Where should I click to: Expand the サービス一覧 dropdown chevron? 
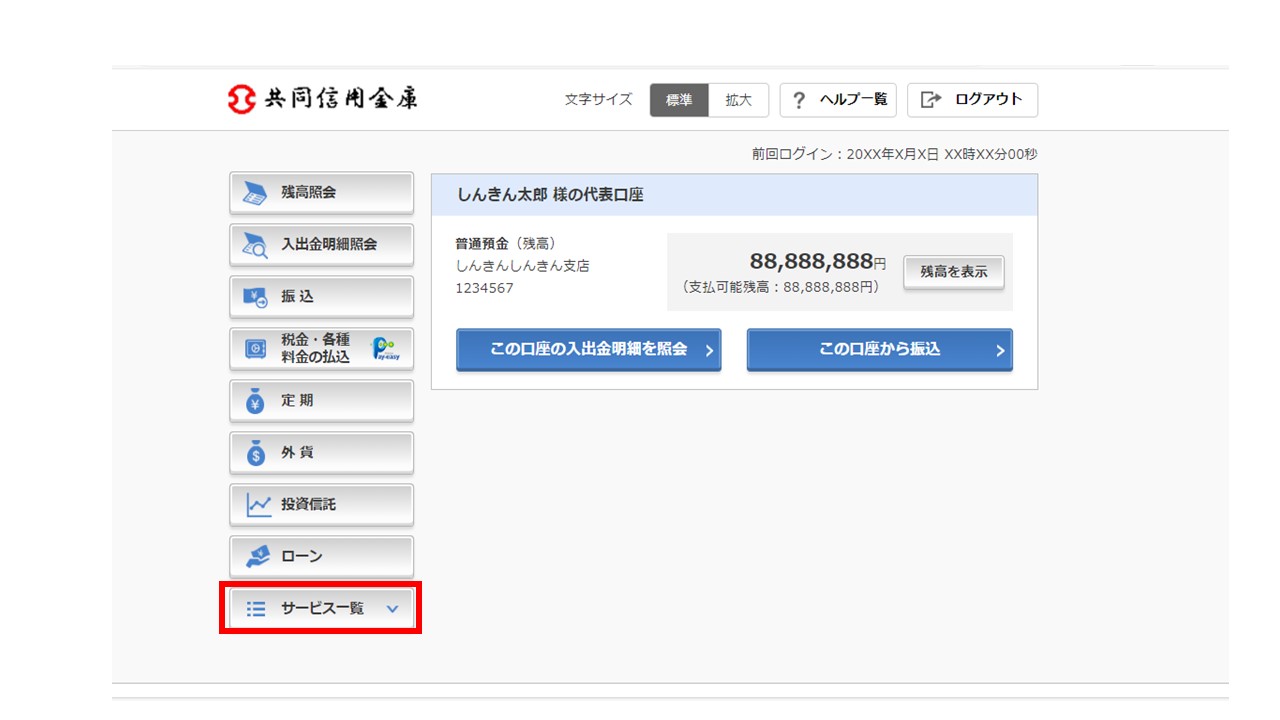point(392,609)
